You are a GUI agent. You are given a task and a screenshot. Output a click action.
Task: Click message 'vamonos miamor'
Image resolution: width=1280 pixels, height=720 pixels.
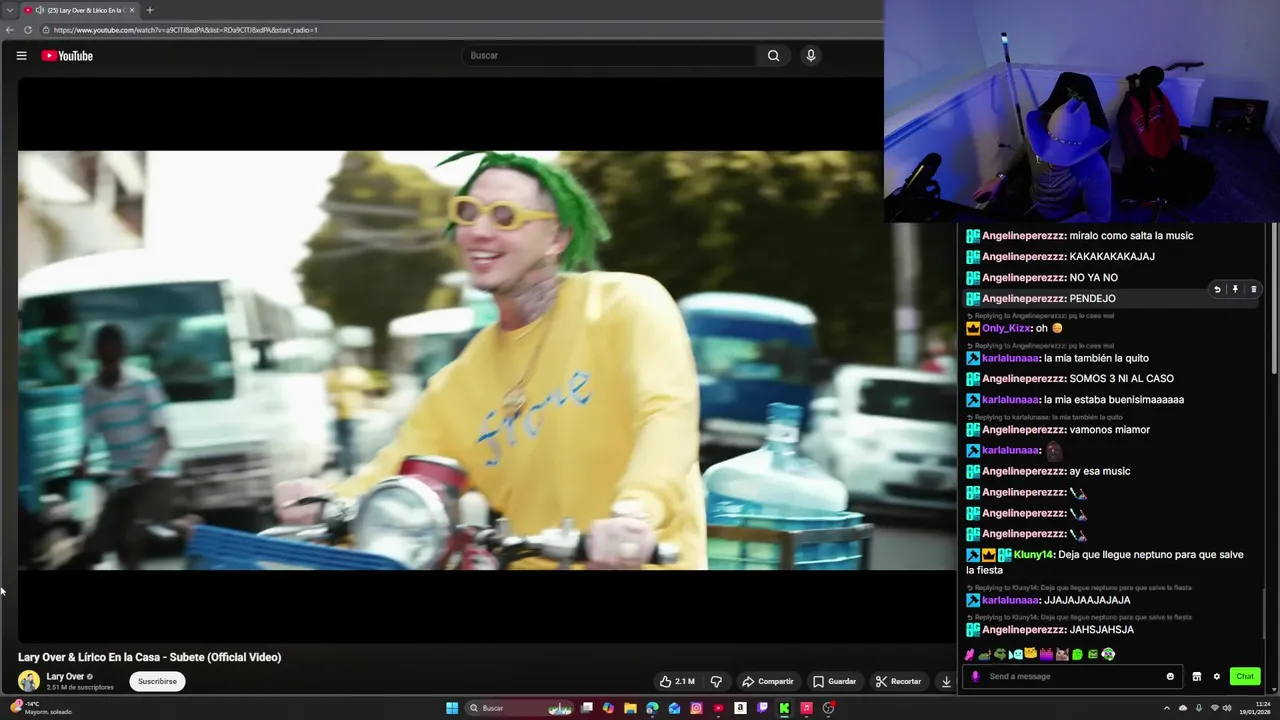click(x=1110, y=430)
